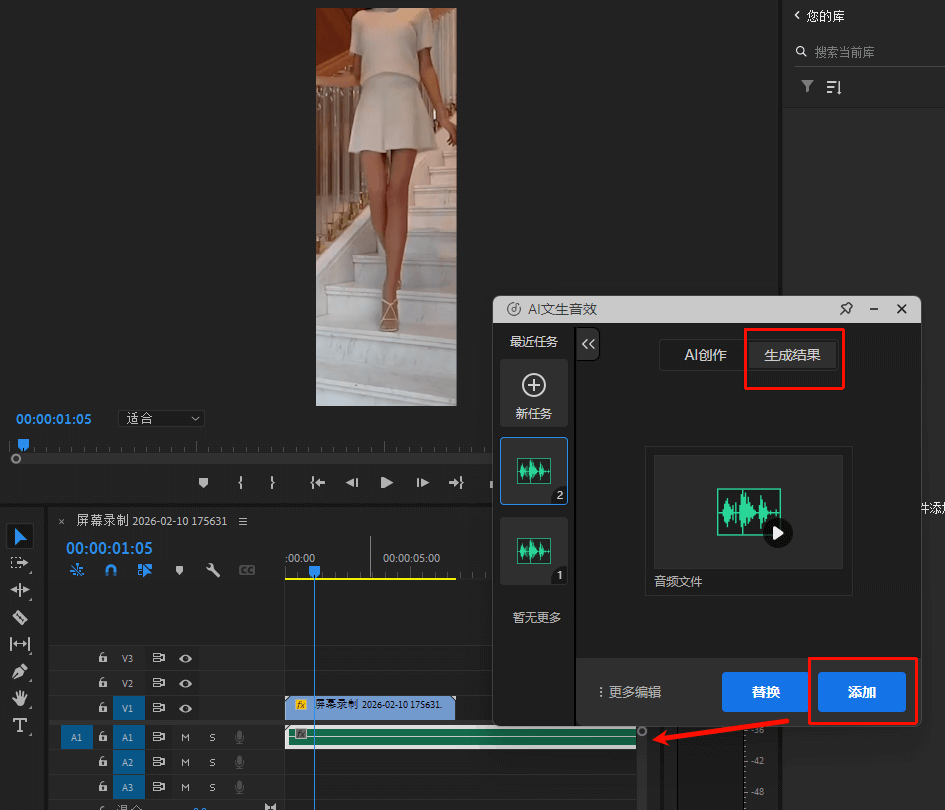Toggle lock on track V3
The height and width of the screenshot is (810, 945).
(102, 658)
